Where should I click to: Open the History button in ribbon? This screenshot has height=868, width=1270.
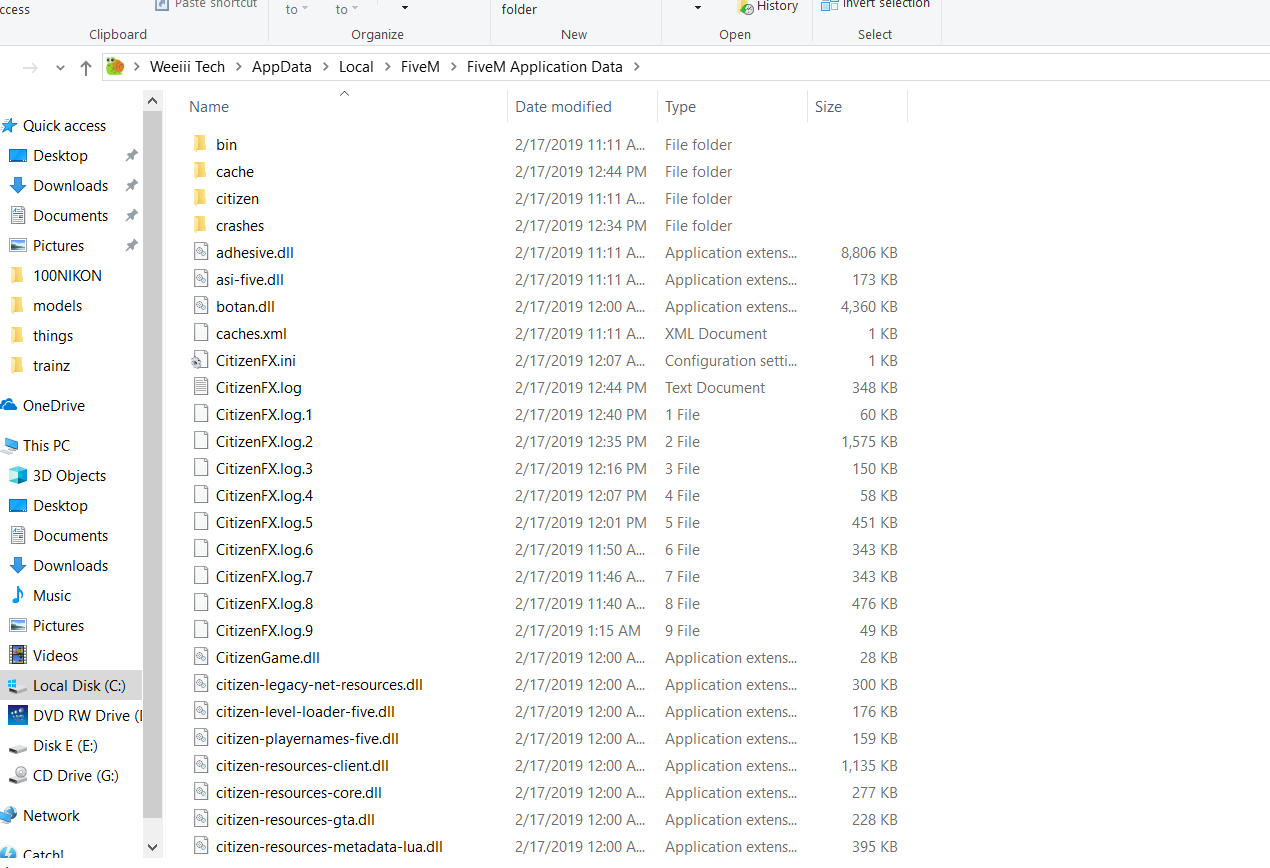(x=767, y=7)
